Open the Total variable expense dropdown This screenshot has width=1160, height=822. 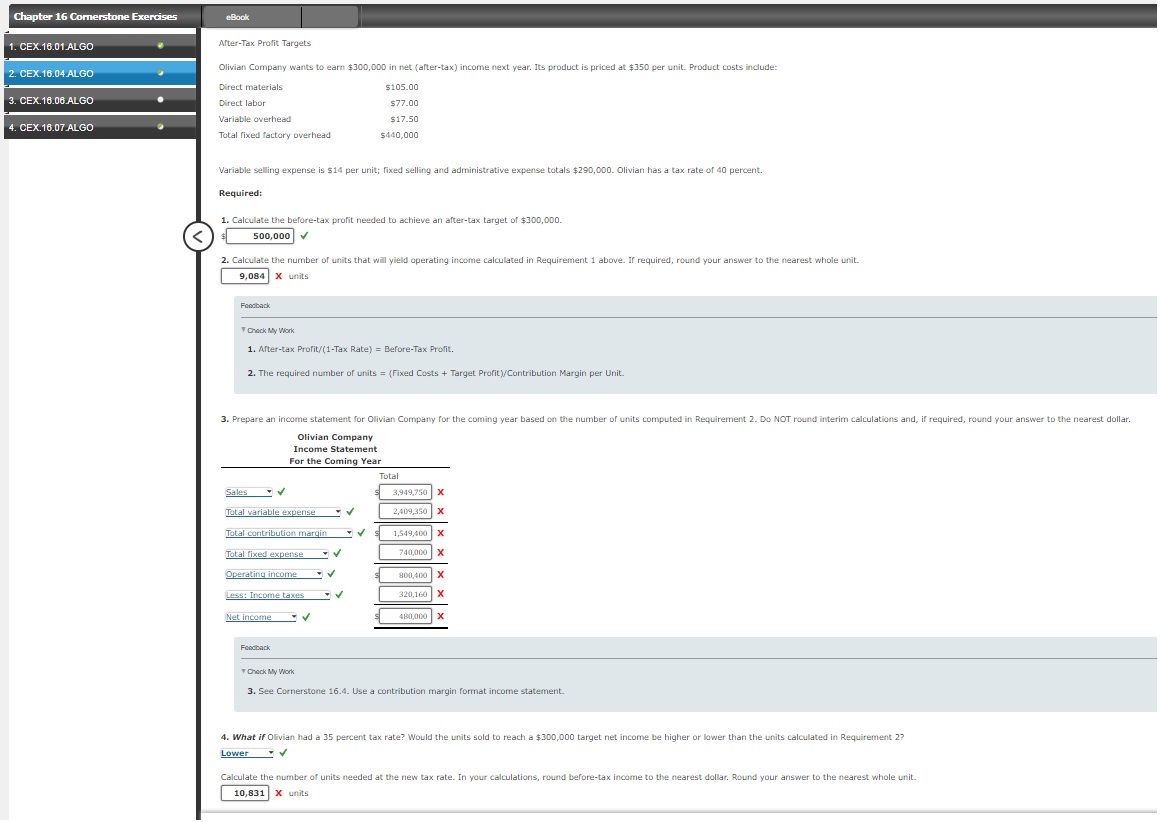click(283, 512)
